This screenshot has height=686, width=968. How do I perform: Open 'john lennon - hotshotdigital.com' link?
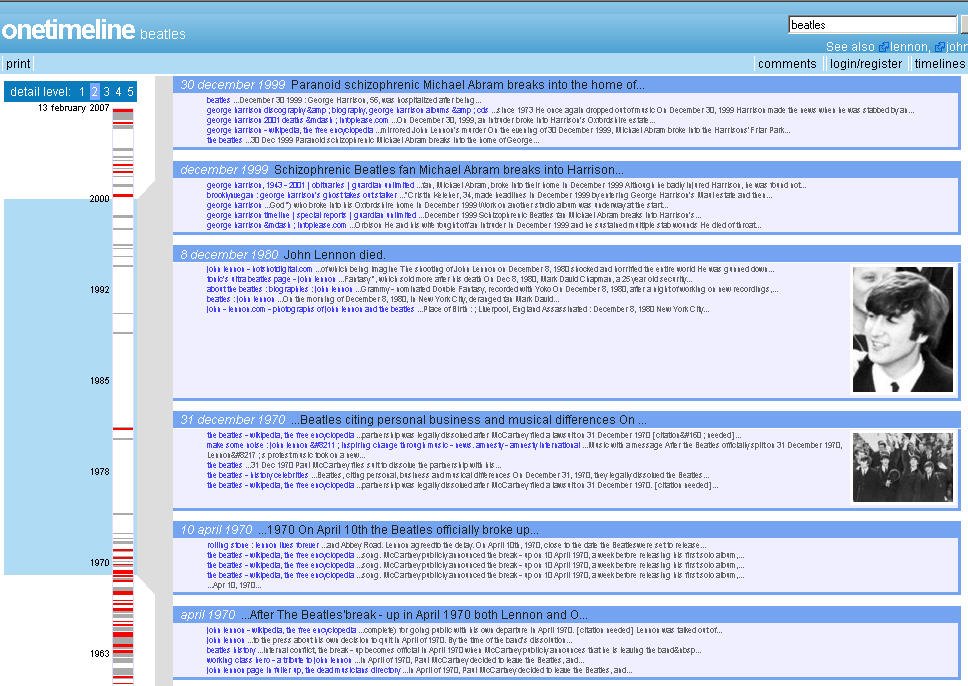(x=259, y=269)
